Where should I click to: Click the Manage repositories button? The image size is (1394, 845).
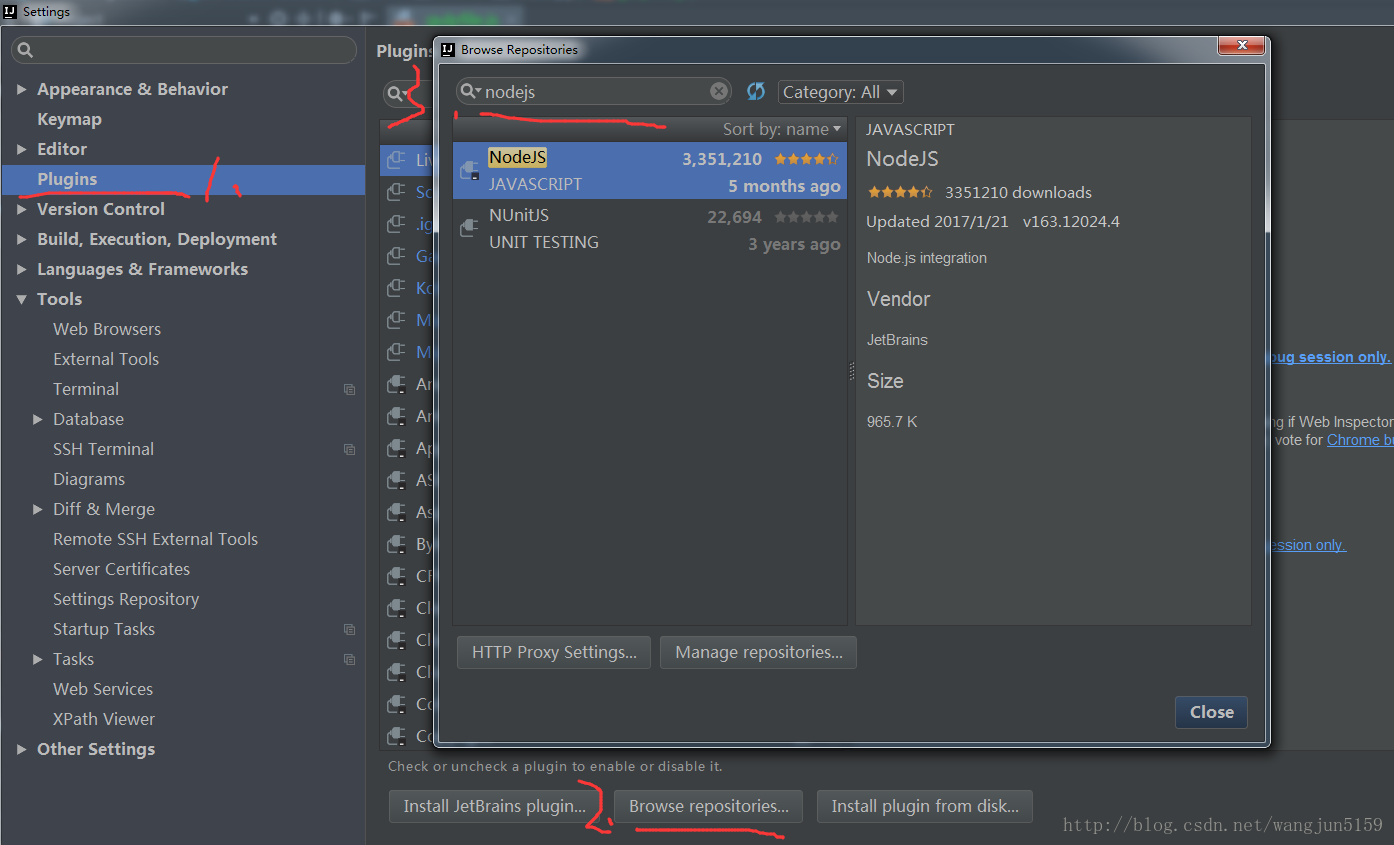759,652
